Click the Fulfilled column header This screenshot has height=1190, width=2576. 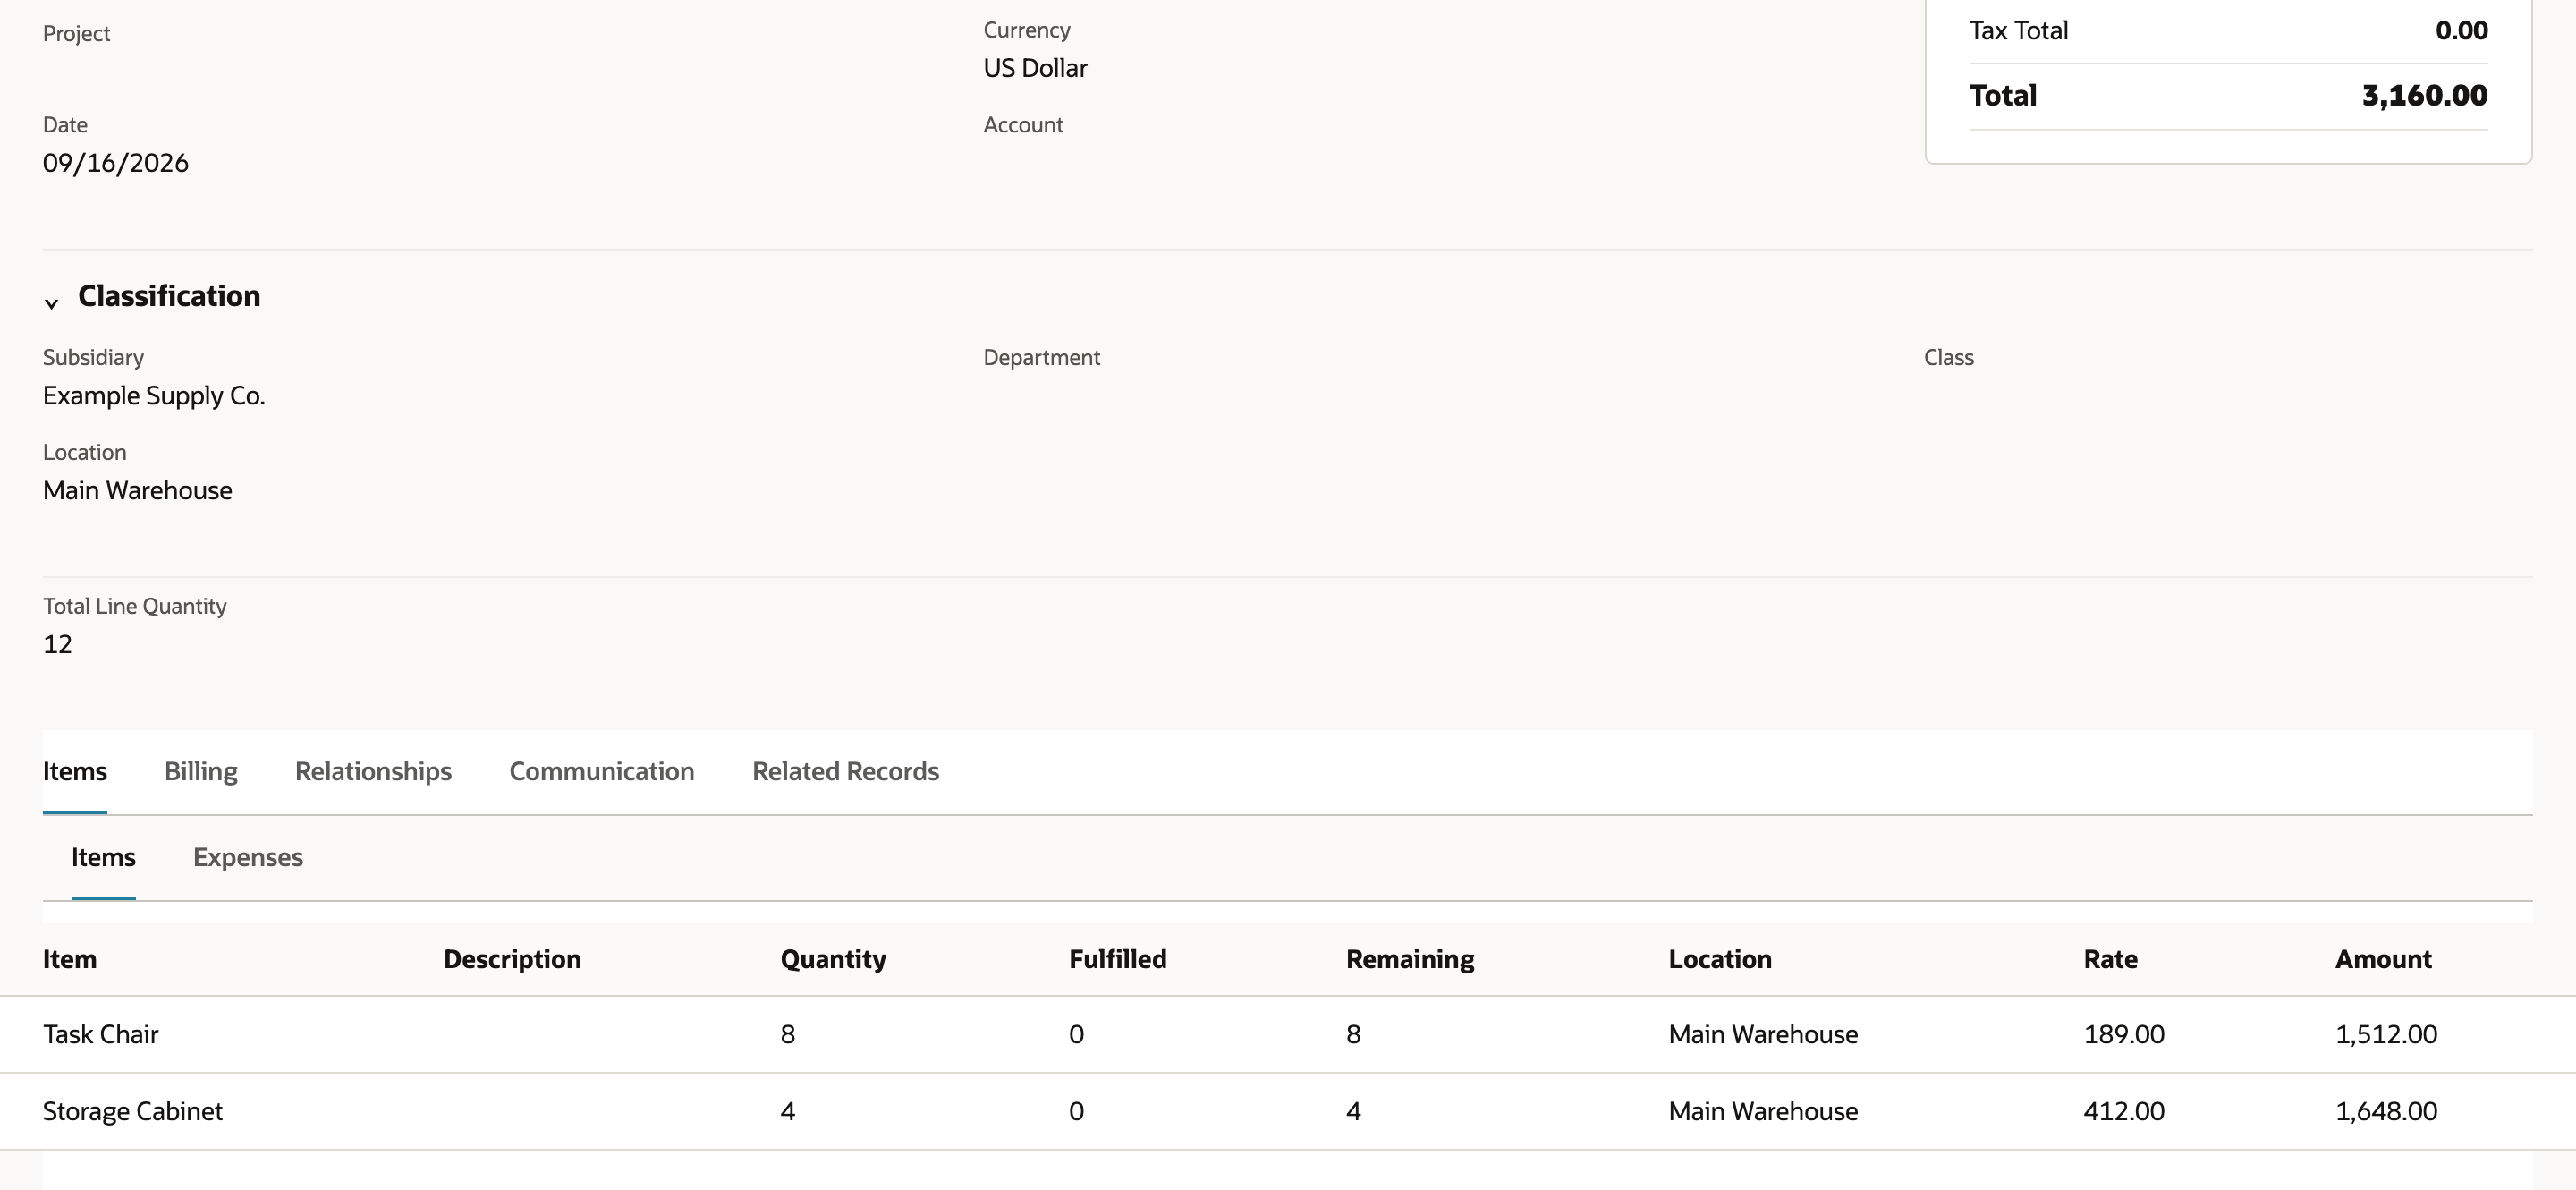[x=1117, y=959]
